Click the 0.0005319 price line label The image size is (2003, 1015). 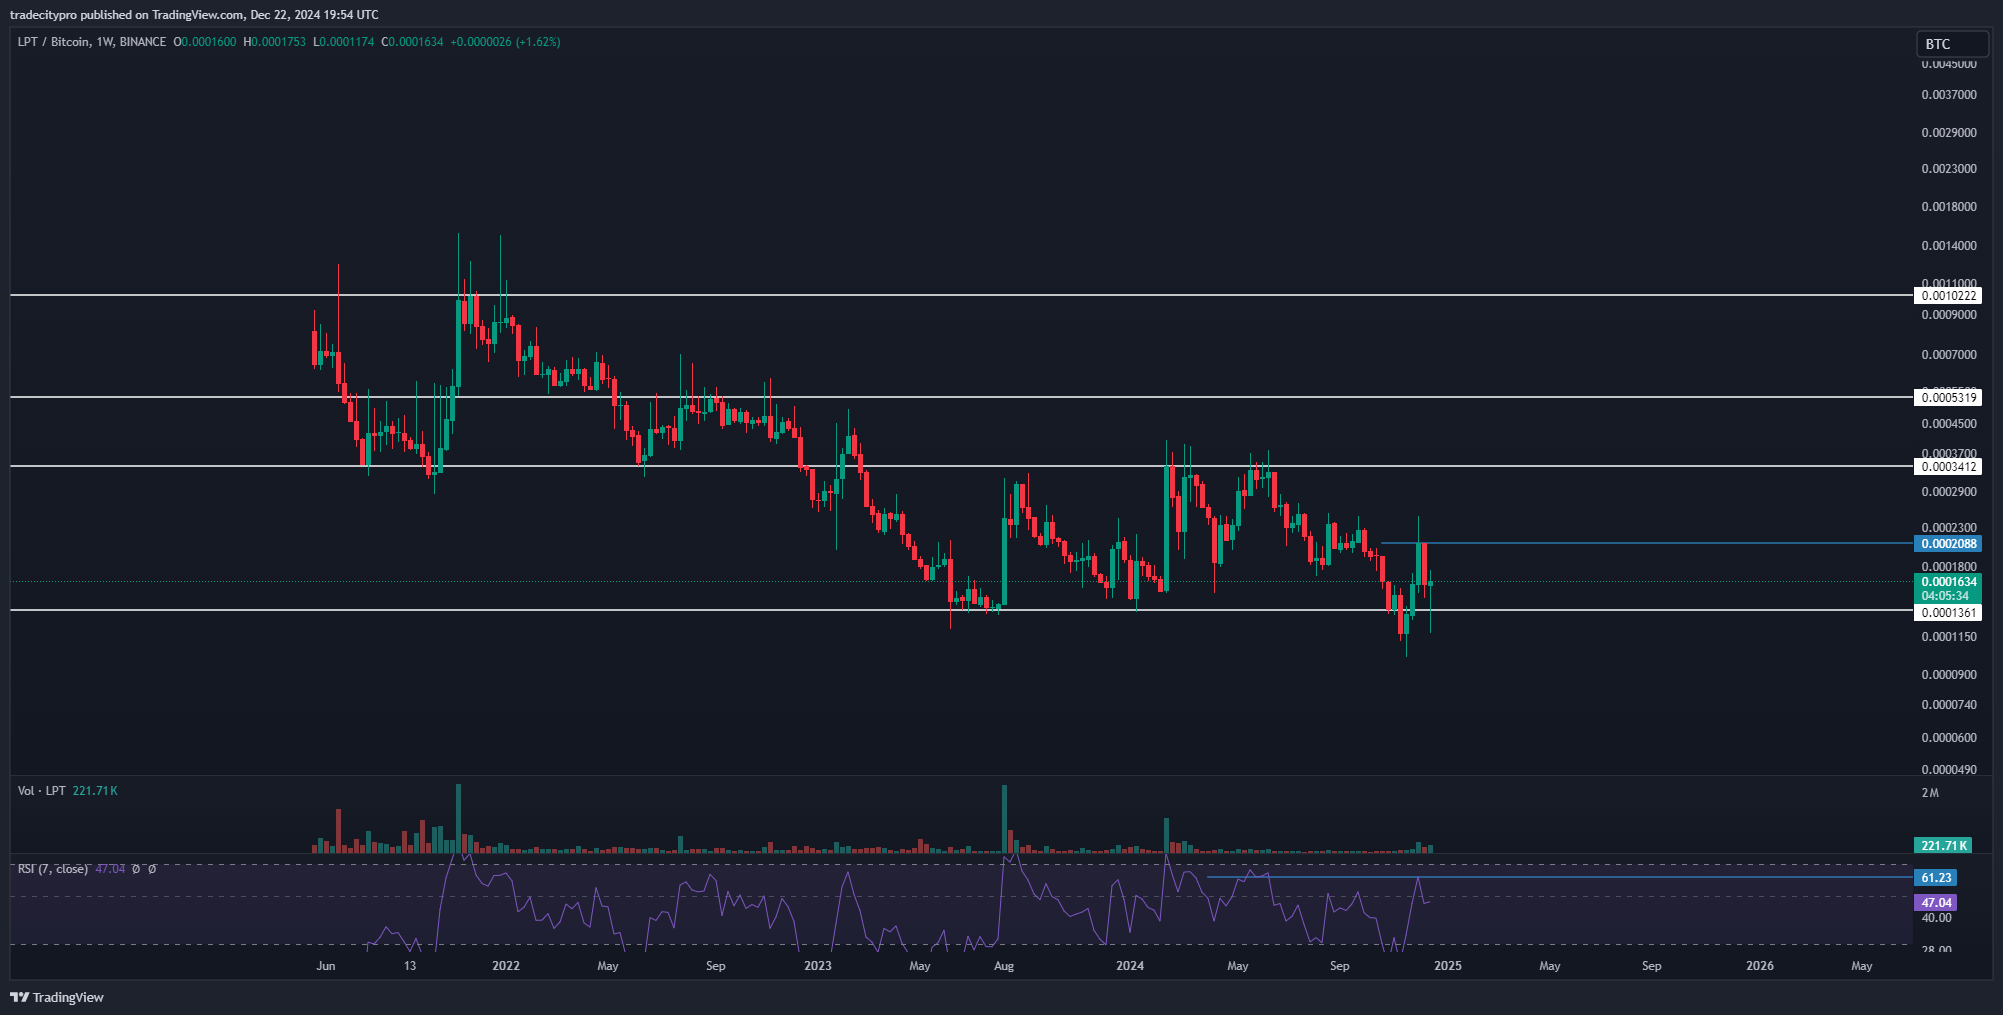(x=1948, y=398)
